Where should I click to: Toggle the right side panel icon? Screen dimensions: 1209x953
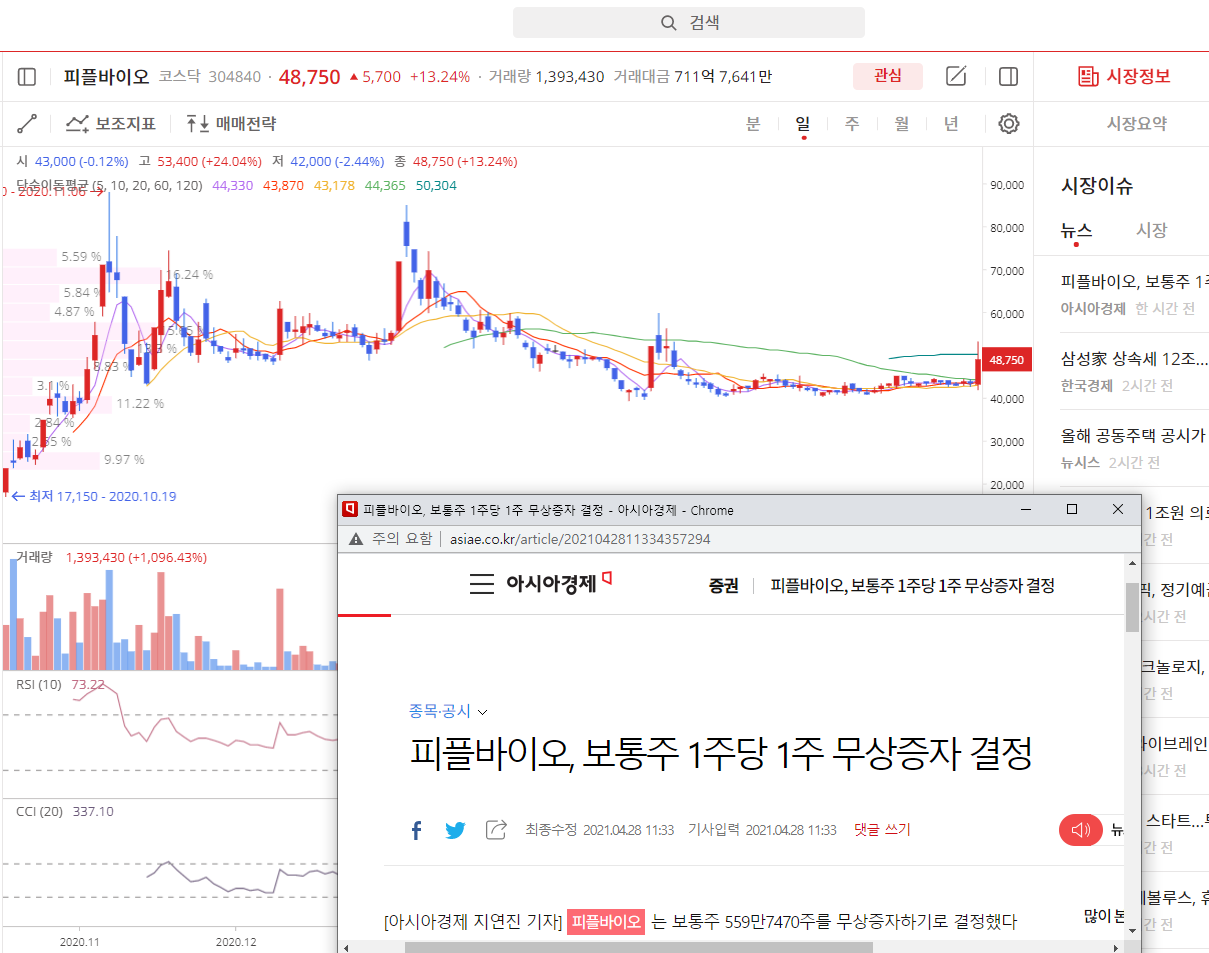1008,77
